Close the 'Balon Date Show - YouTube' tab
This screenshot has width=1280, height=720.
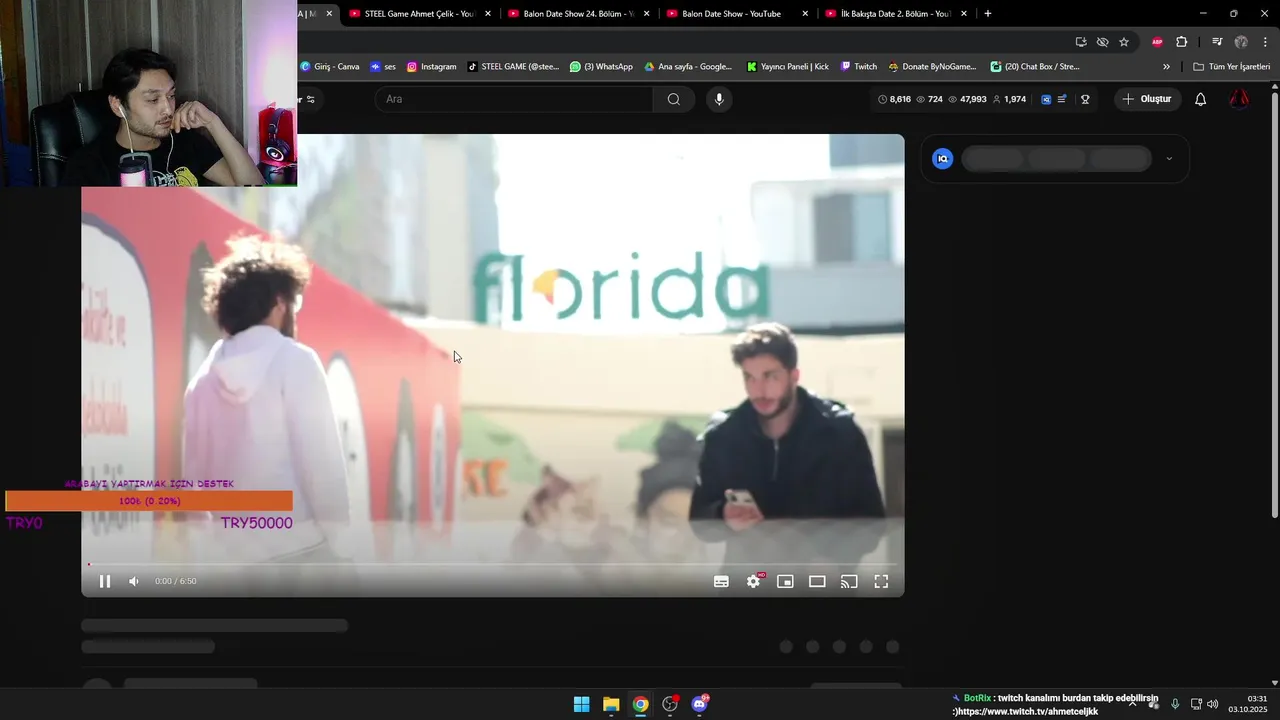pos(806,14)
